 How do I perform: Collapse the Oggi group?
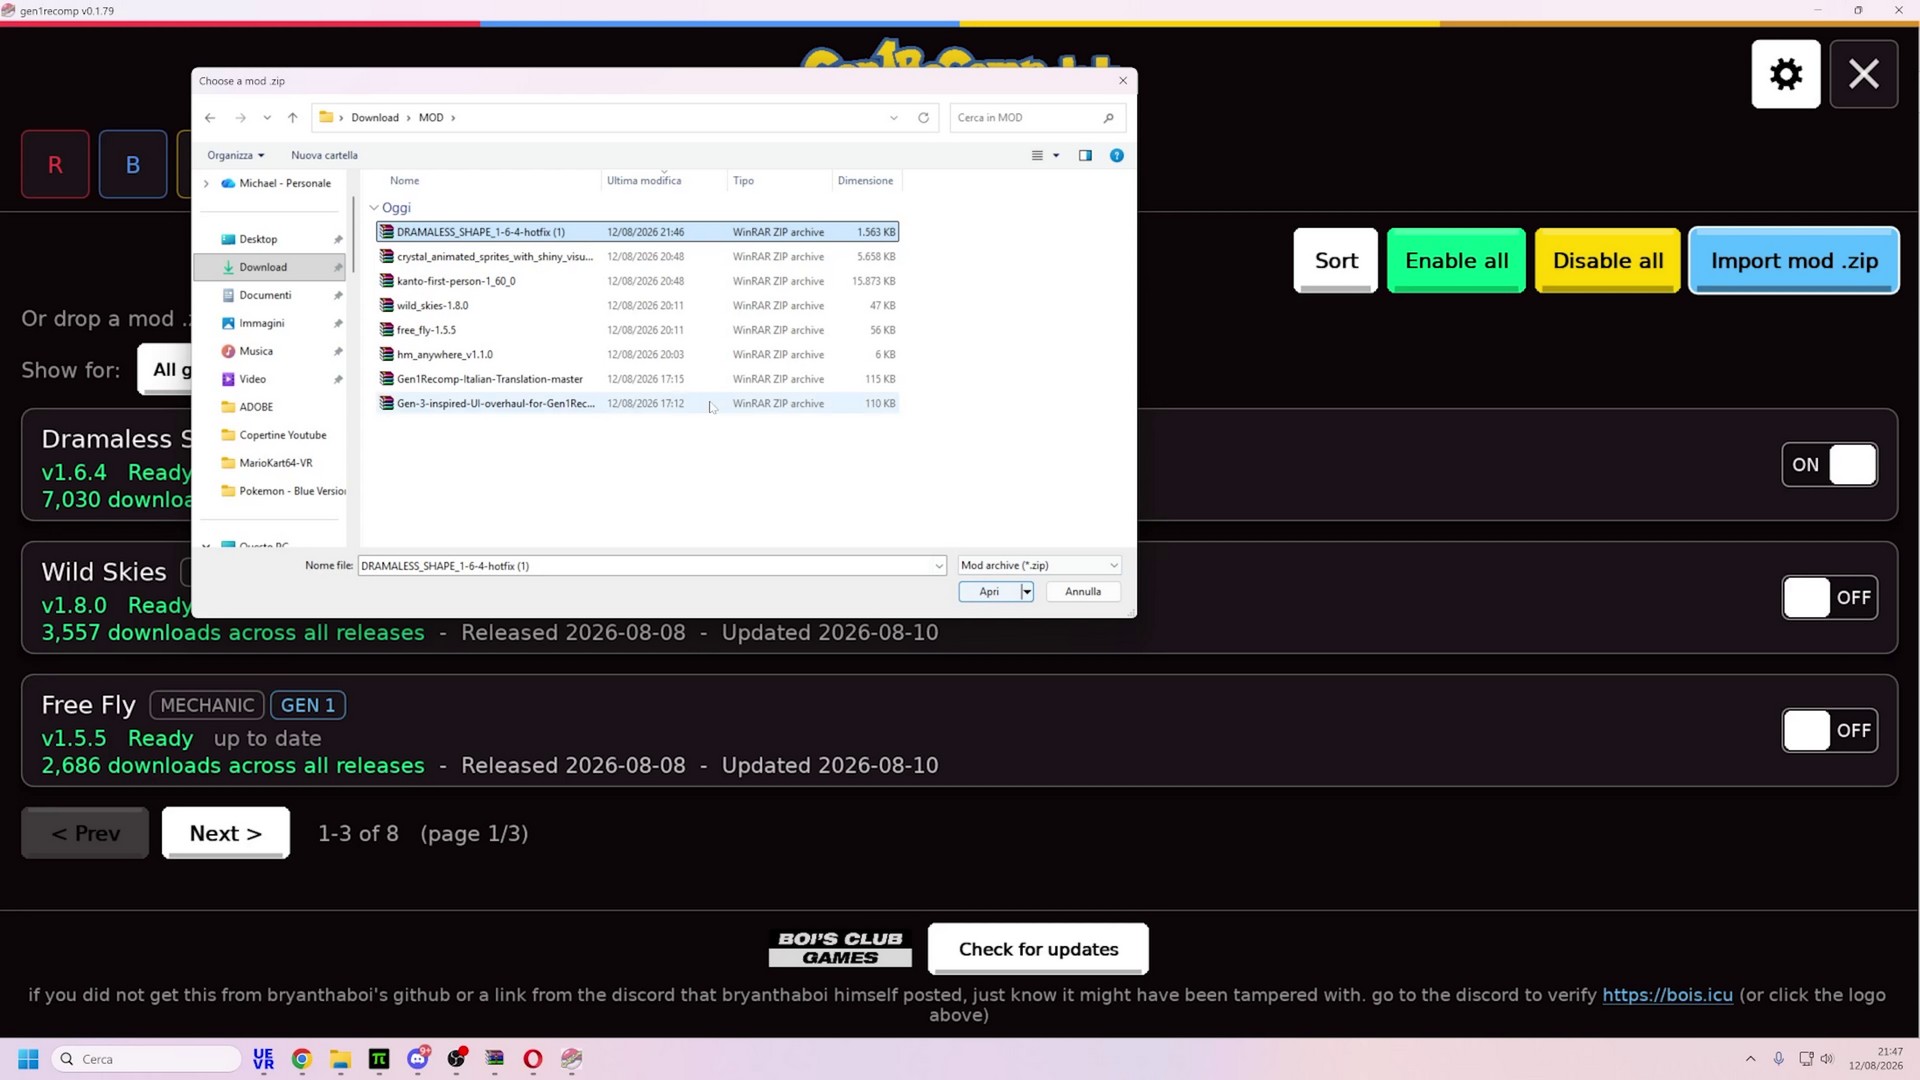coord(374,208)
